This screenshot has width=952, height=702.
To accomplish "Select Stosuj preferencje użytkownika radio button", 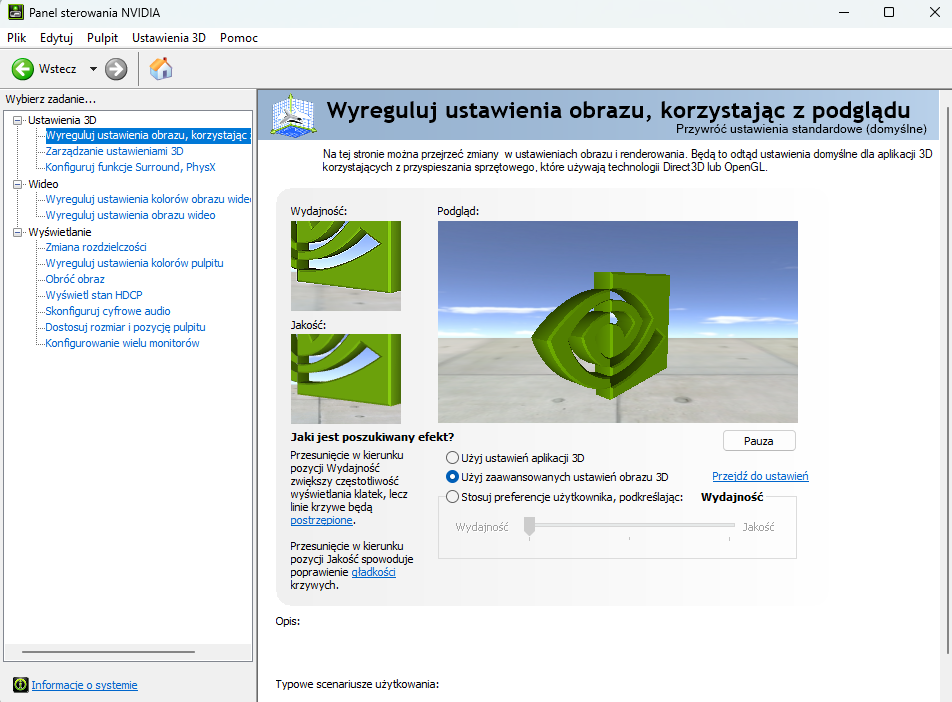I will click(x=452, y=497).
